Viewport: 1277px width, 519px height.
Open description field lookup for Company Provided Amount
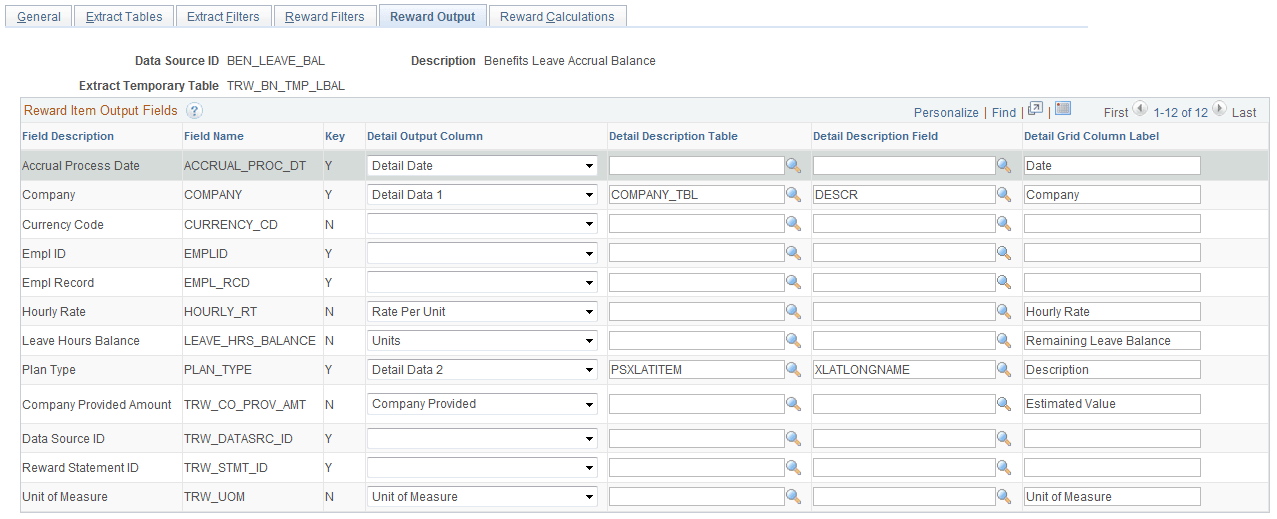coord(1004,404)
